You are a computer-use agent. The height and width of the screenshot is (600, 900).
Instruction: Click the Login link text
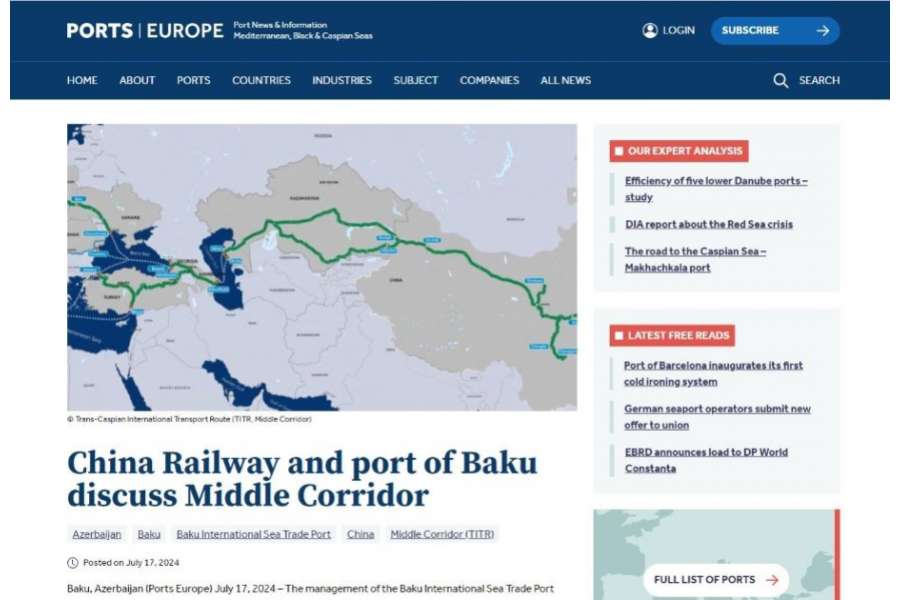[678, 30]
